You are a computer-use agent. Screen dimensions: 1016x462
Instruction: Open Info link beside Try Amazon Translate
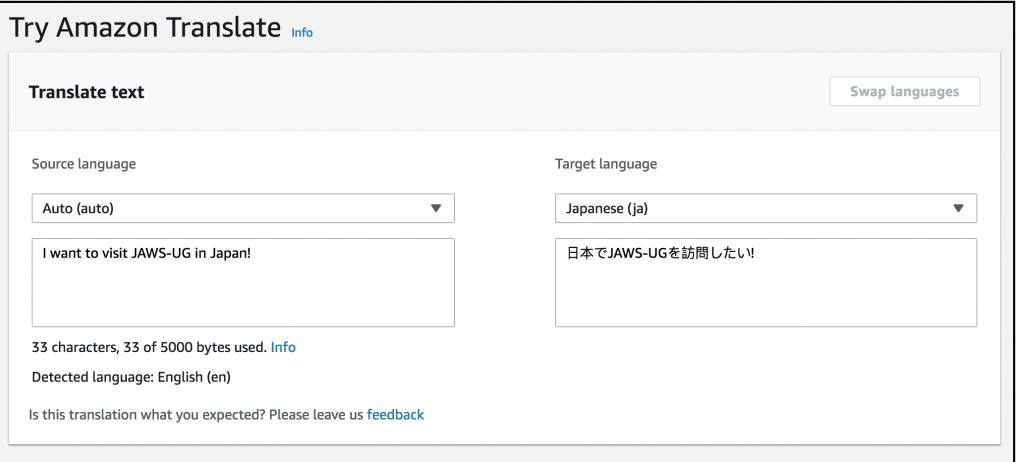tap(302, 32)
